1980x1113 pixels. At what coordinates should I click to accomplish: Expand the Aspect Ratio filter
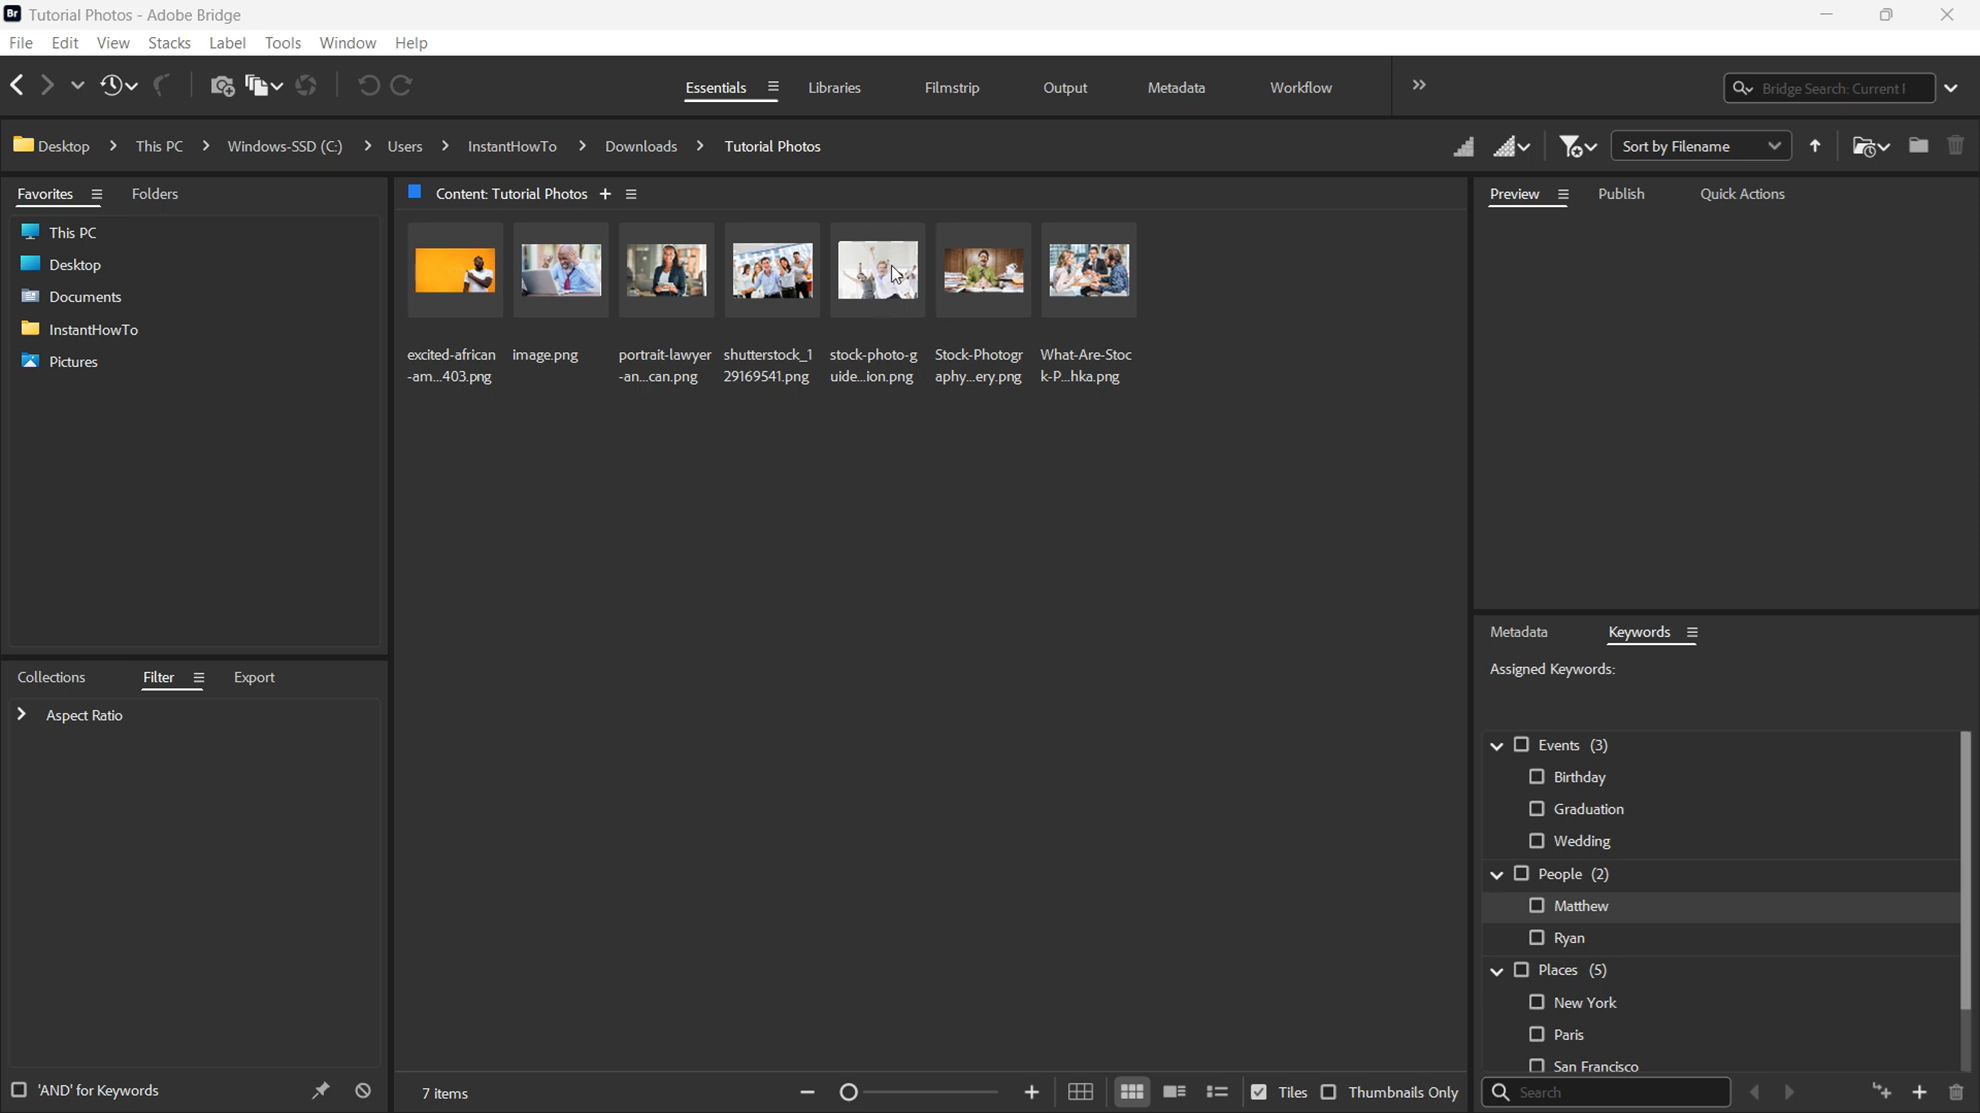point(21,714)
